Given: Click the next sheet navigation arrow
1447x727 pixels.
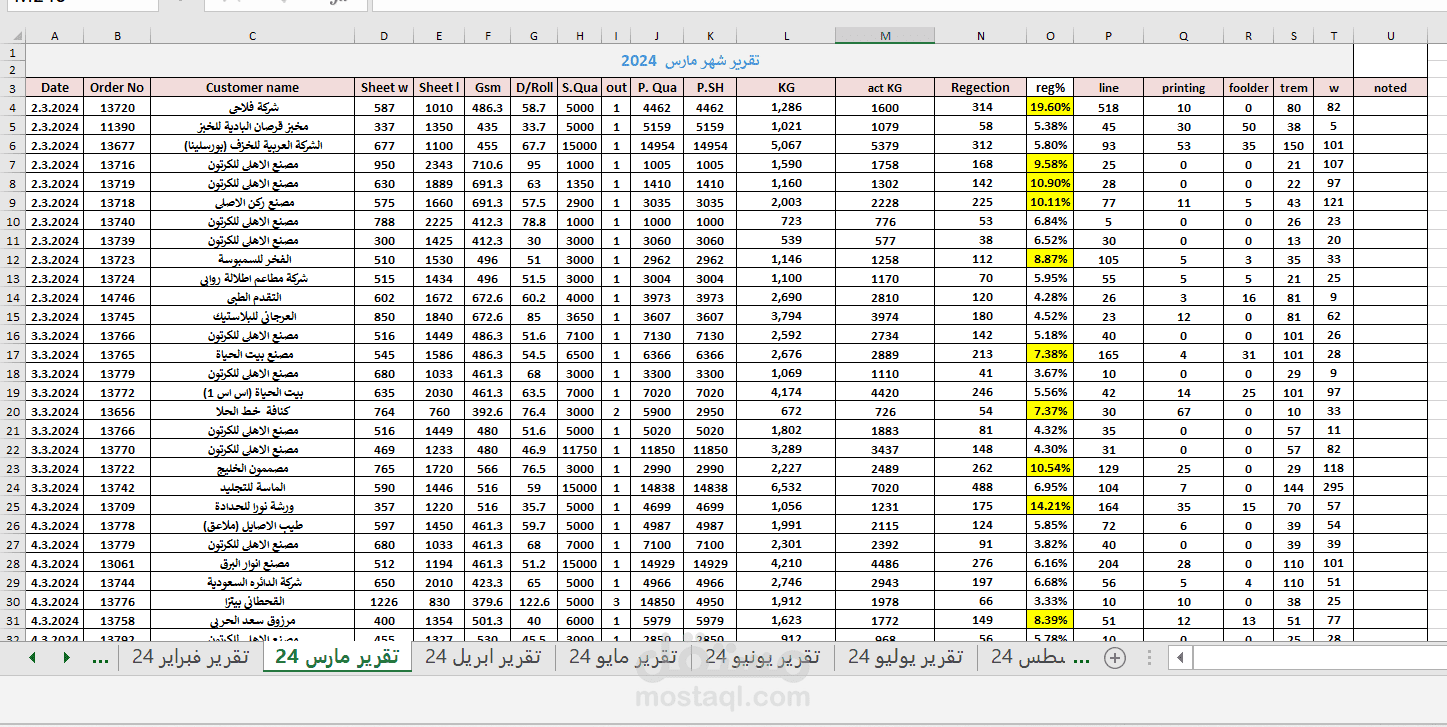Looking at the screenshot, I should coord(67,657).
